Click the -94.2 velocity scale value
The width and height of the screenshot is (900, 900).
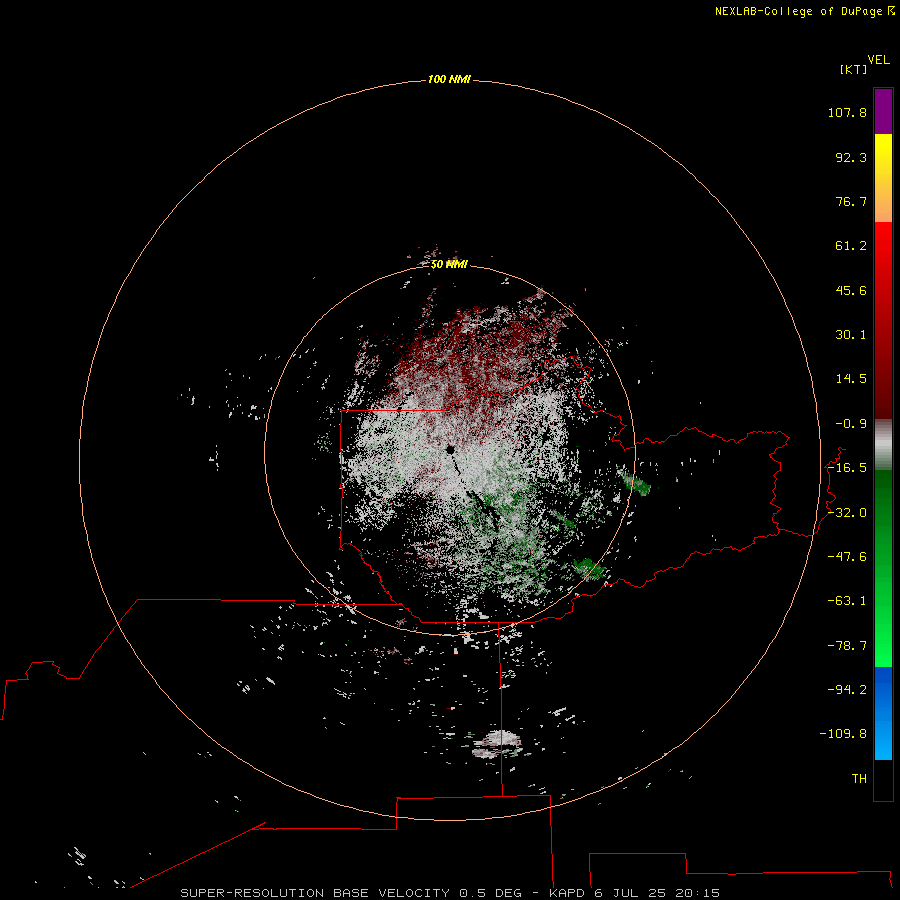pyautogui.click(x=847, y=689)
